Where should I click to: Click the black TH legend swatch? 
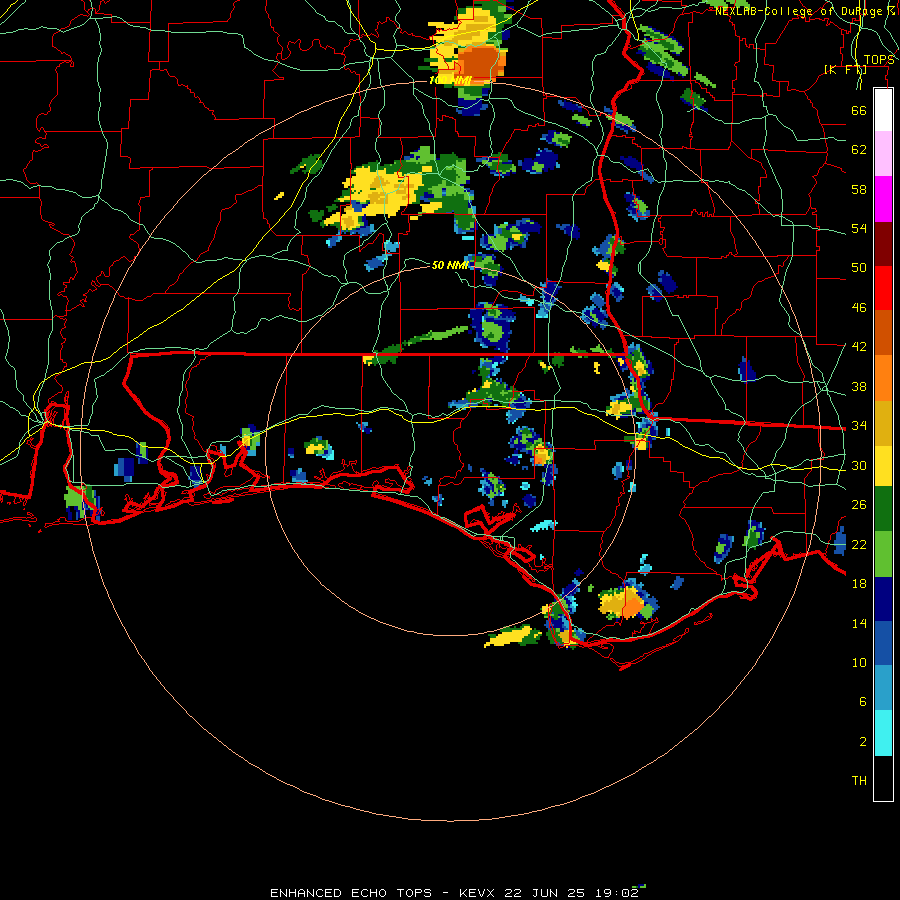(883, 778)
